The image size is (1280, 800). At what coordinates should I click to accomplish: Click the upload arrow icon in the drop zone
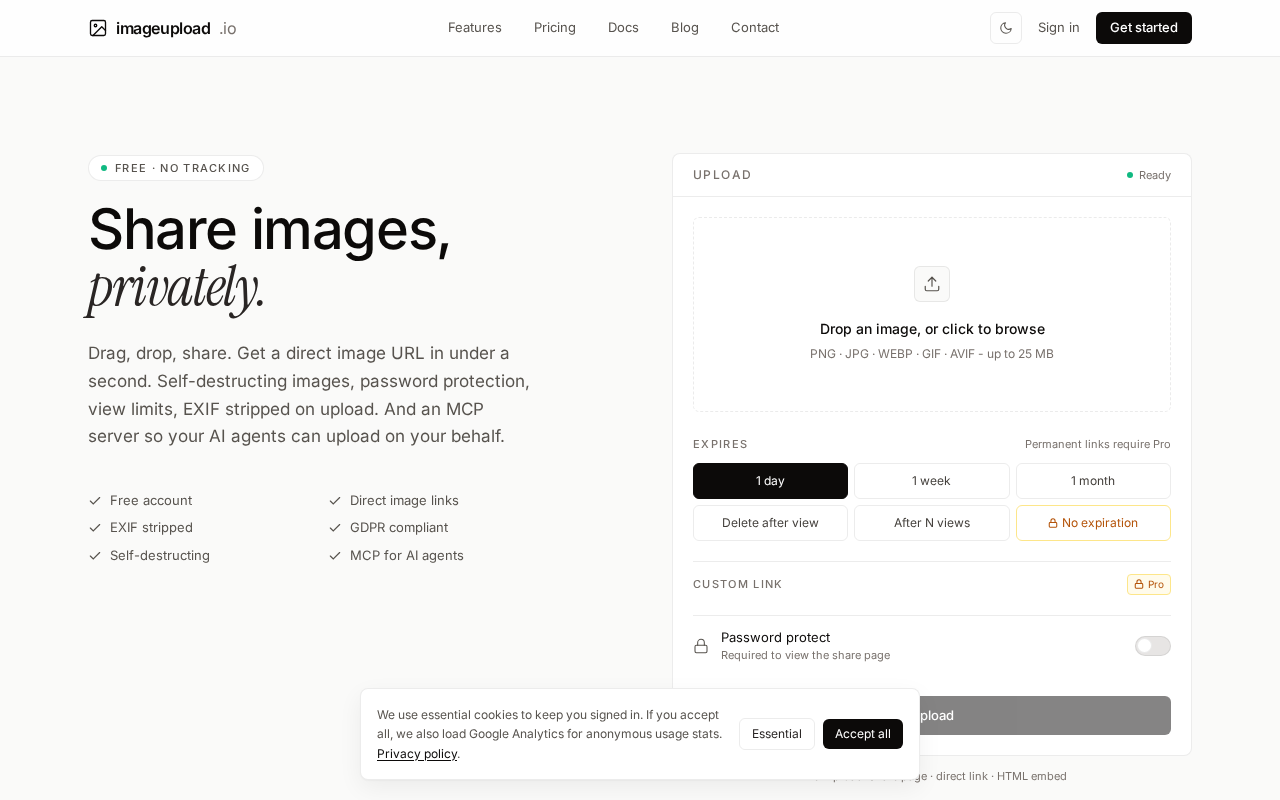coord(932,284)
